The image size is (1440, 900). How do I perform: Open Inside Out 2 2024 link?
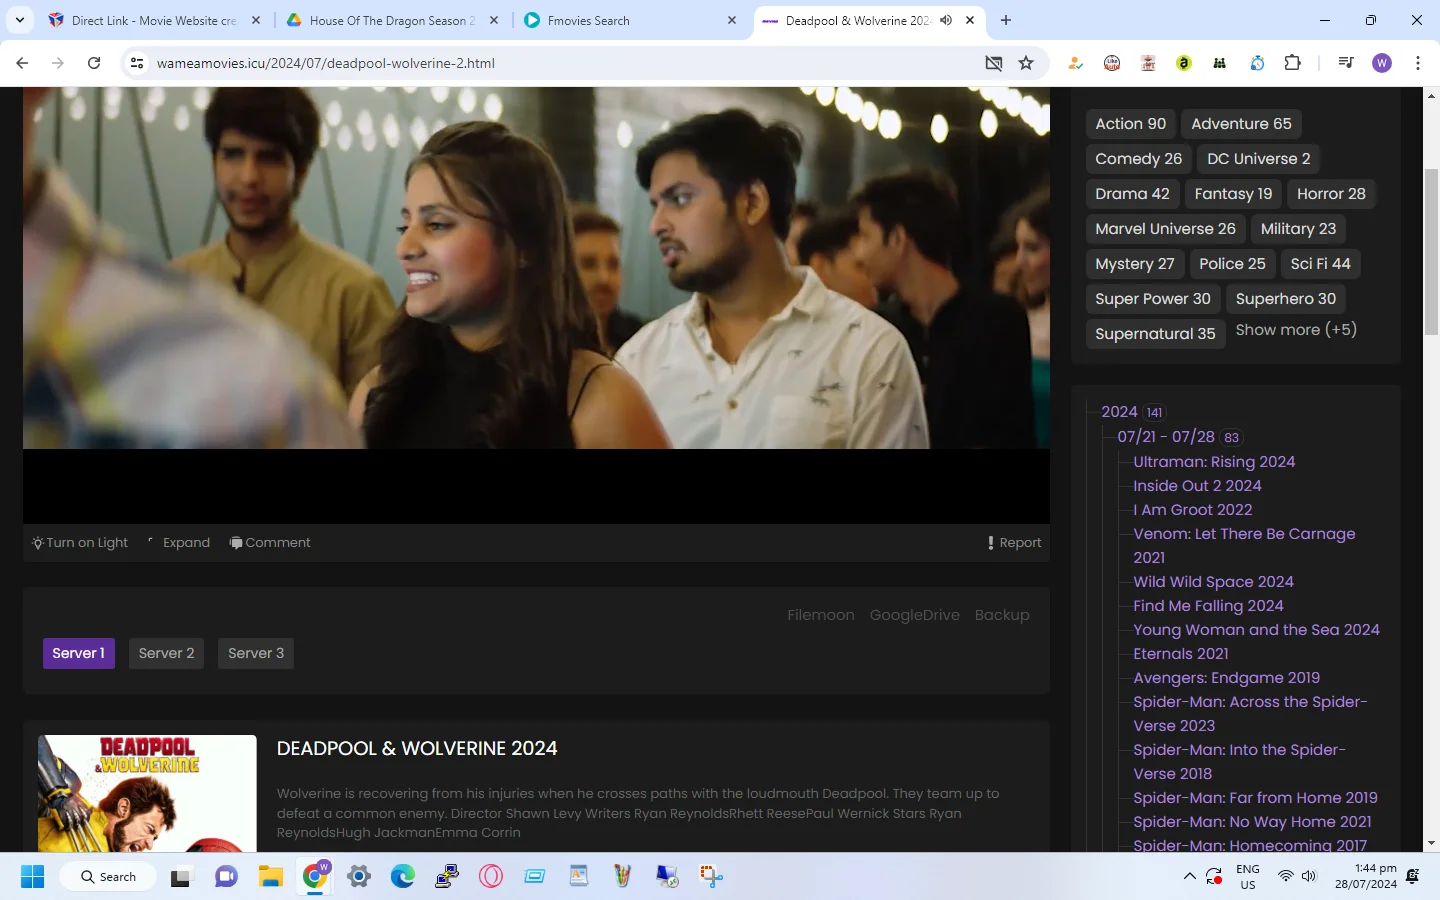click(x=1197, y=486)
